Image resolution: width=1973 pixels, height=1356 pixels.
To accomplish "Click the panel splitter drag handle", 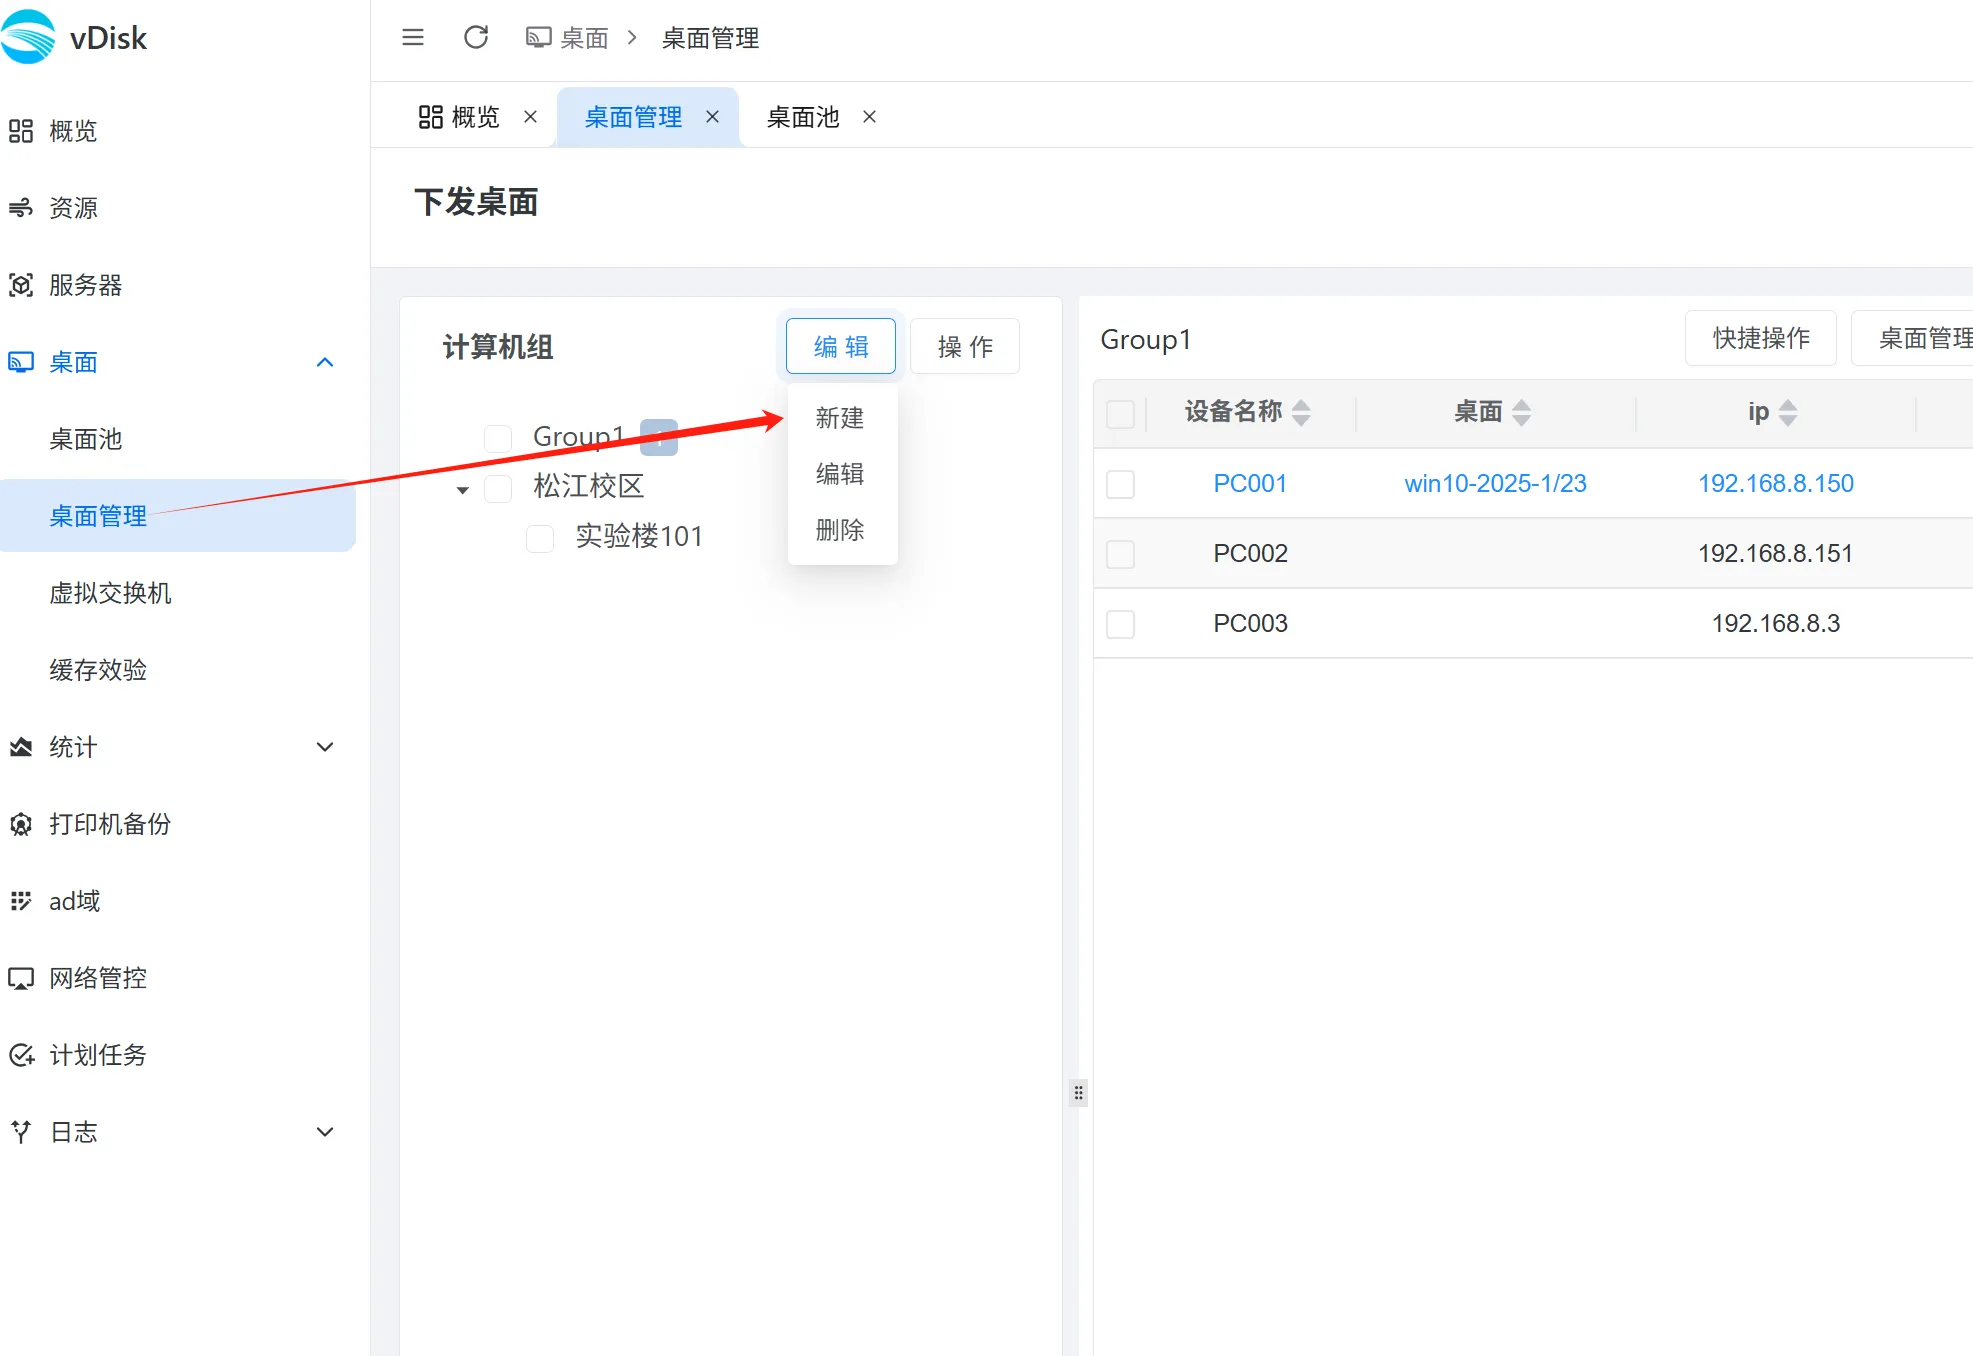I will tap(1078, 1092).
